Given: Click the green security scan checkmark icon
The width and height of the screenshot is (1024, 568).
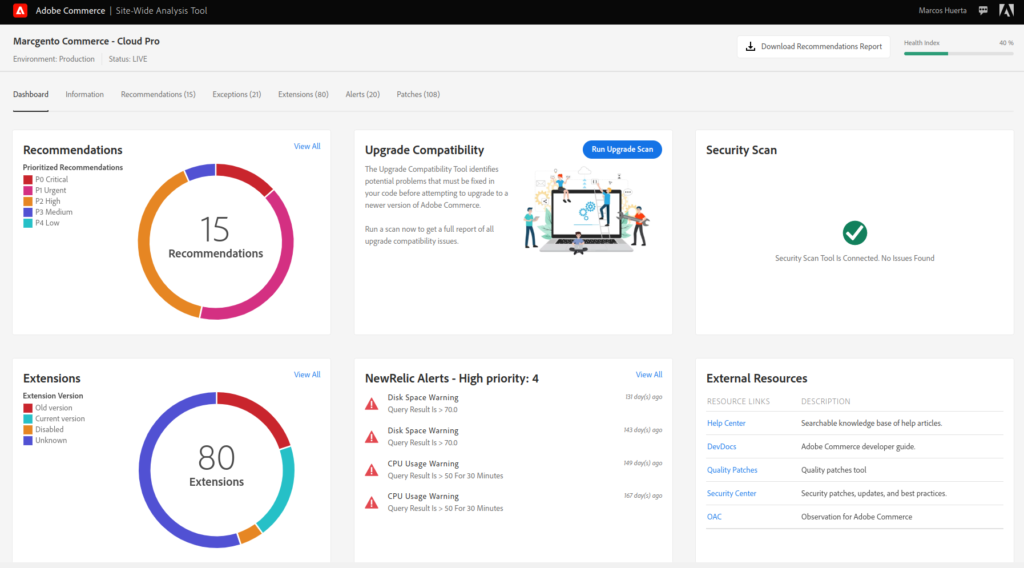Looking at the screenshot, I should 854,232.
